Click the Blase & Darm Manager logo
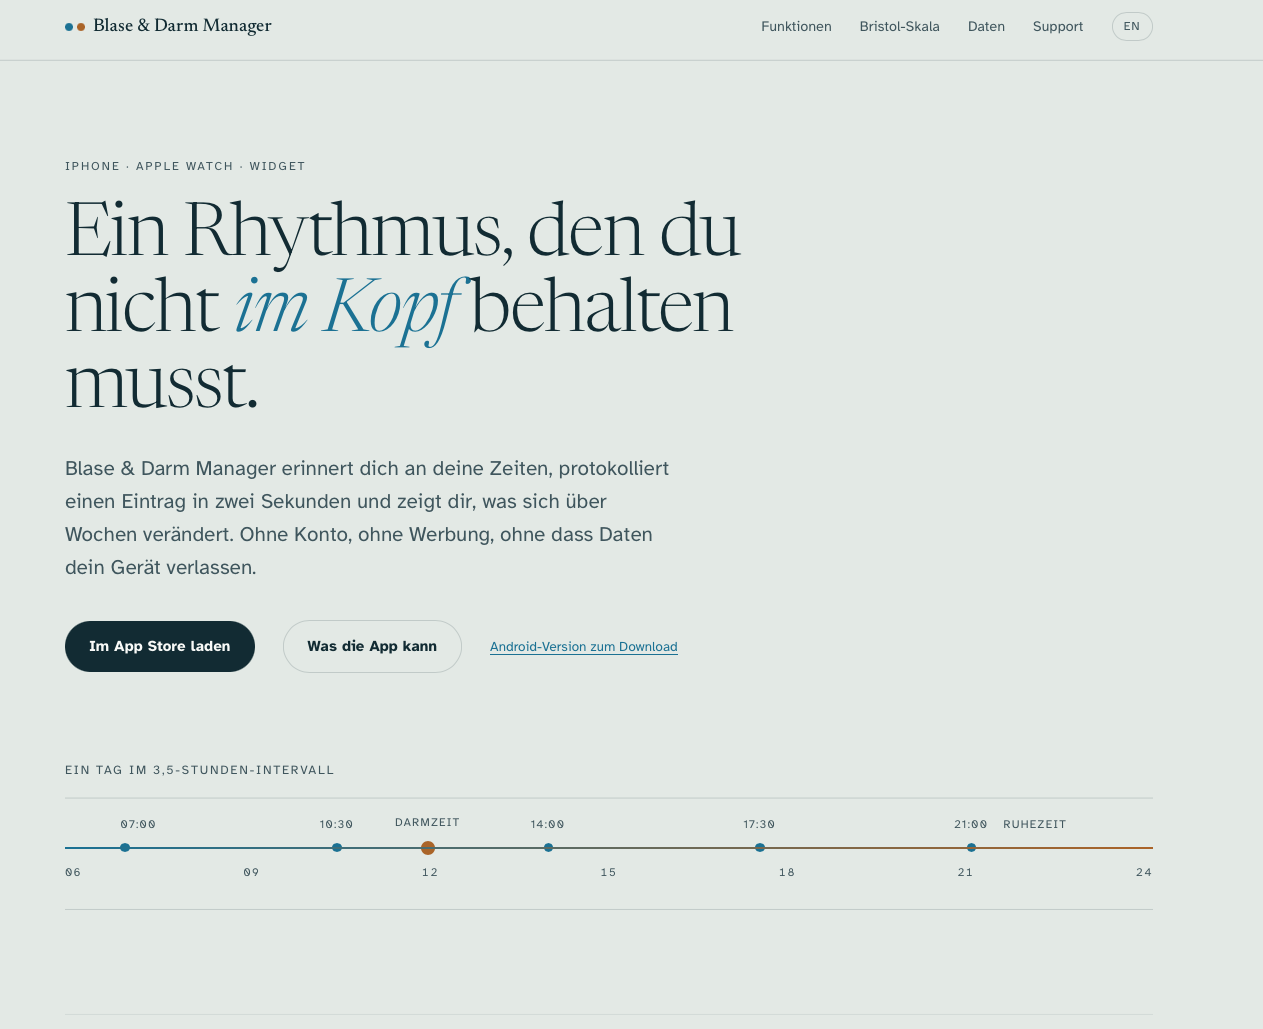The width and height of the screenshot is (1263, 1029). click(168, 26)
